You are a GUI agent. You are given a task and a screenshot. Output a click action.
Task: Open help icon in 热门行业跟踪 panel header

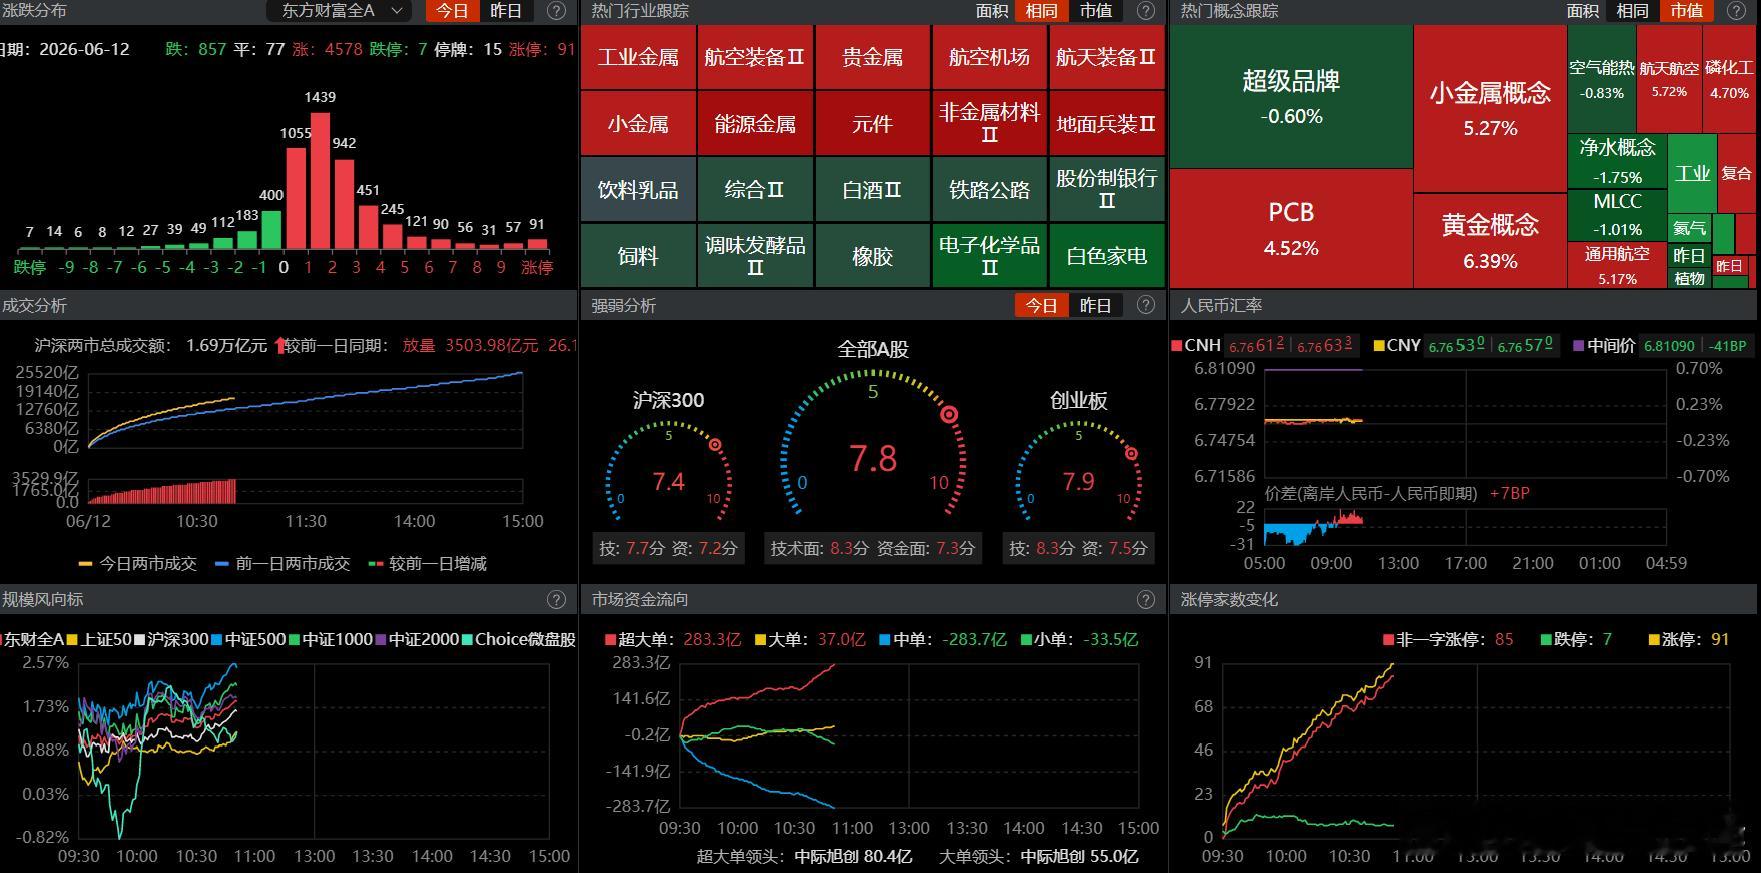coord(1146,11)
